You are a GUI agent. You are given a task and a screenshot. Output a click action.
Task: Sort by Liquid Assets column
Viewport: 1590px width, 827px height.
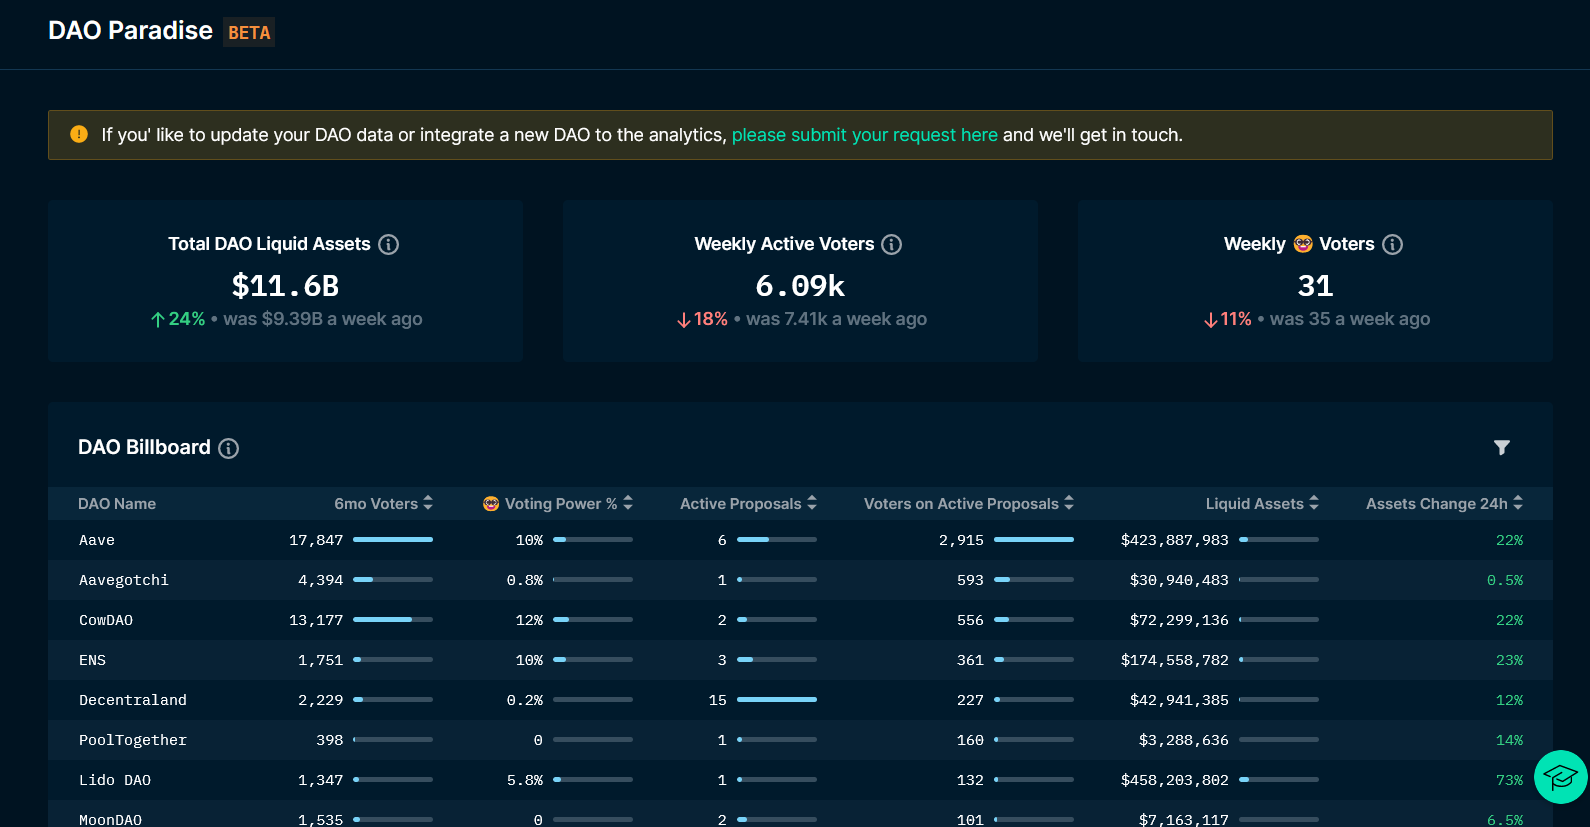tap(1262, 504)
